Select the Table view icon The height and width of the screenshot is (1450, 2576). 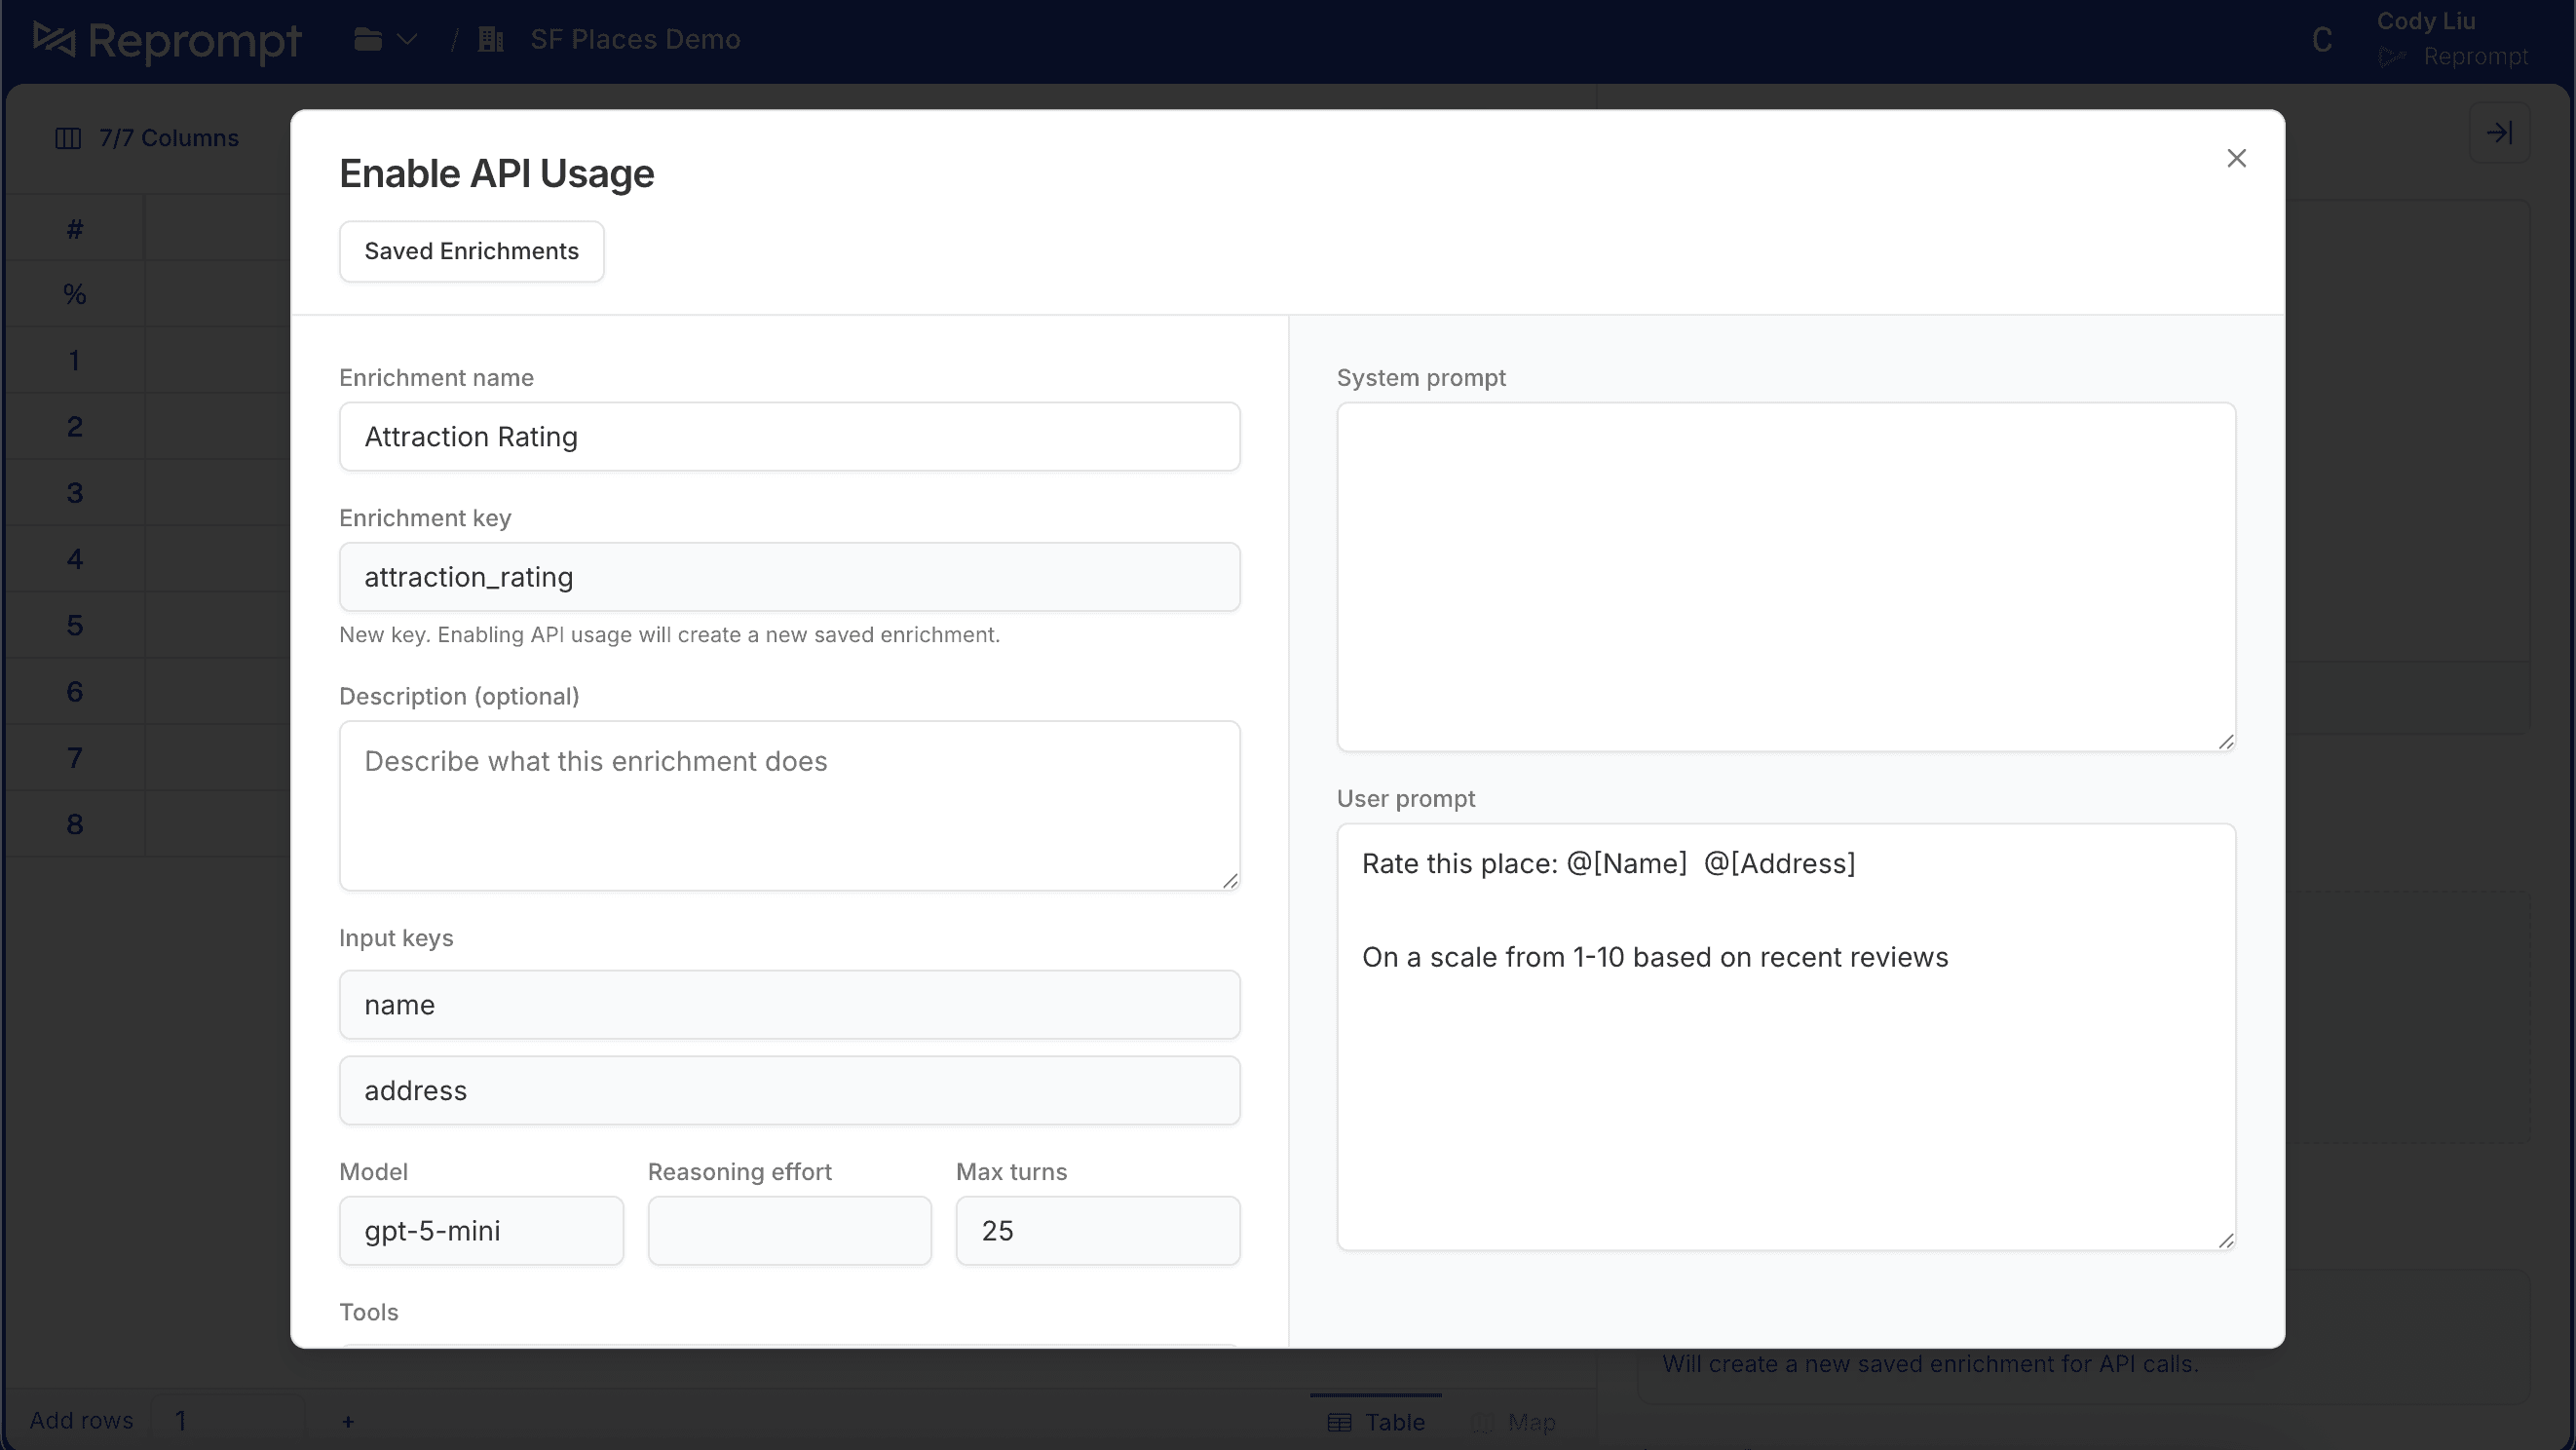[1340, 1421]
